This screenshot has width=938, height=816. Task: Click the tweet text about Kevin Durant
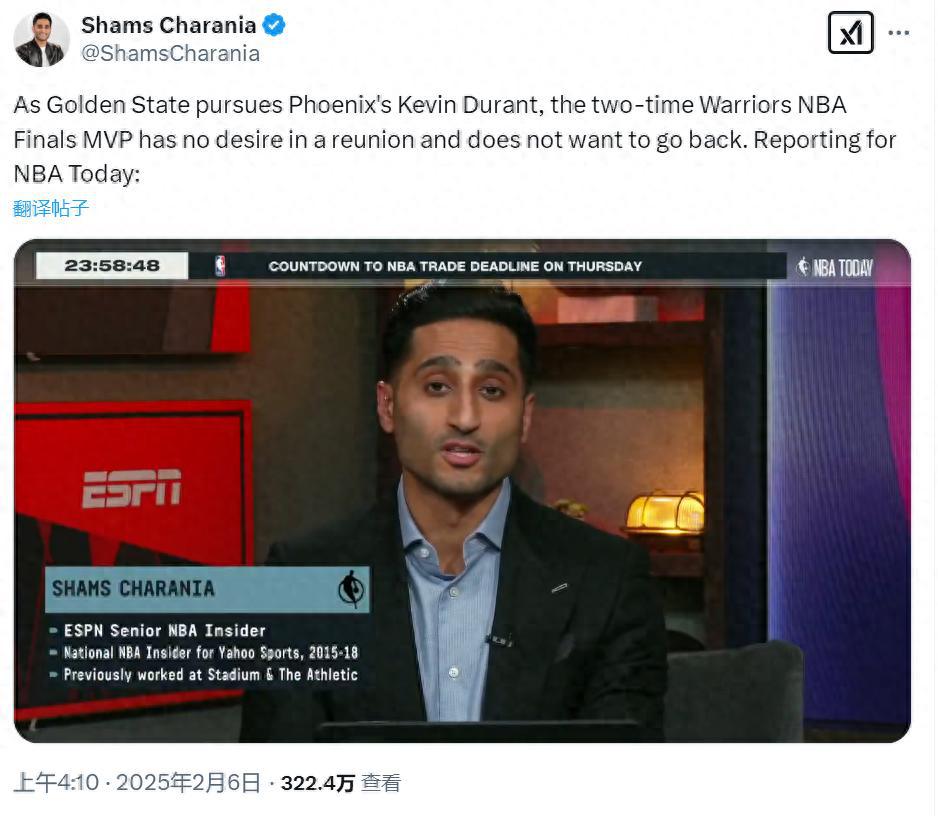[455, 139]
